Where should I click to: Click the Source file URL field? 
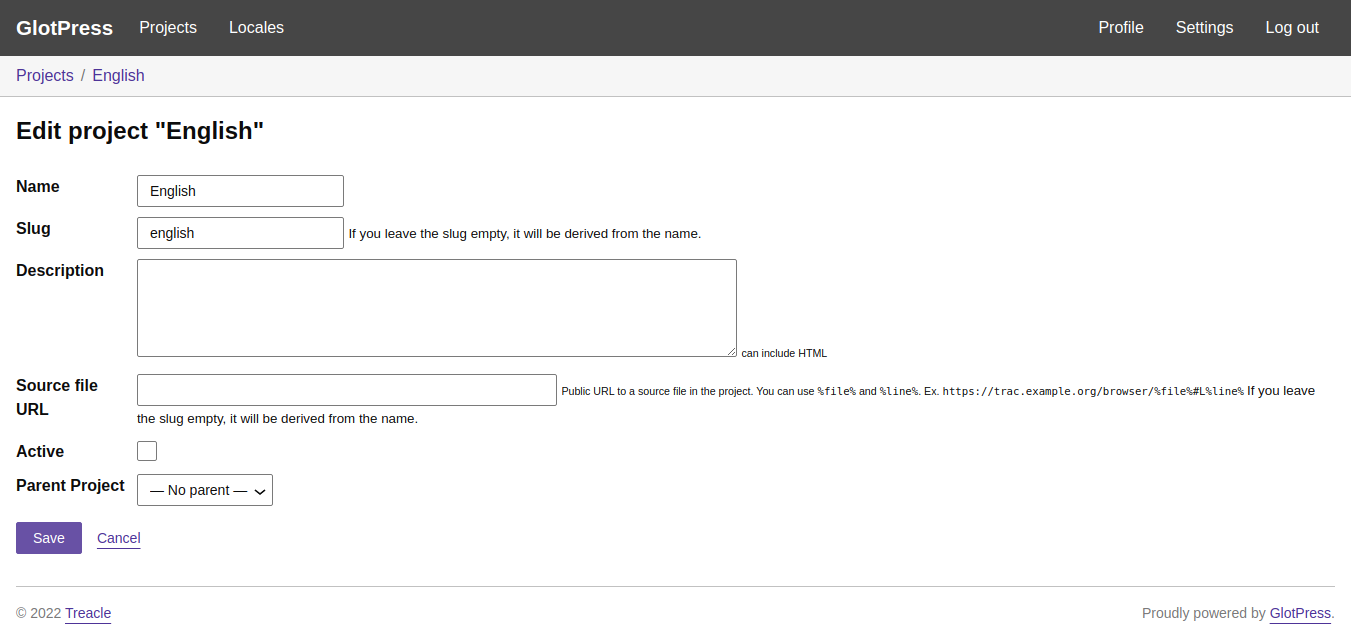(347, 390)
